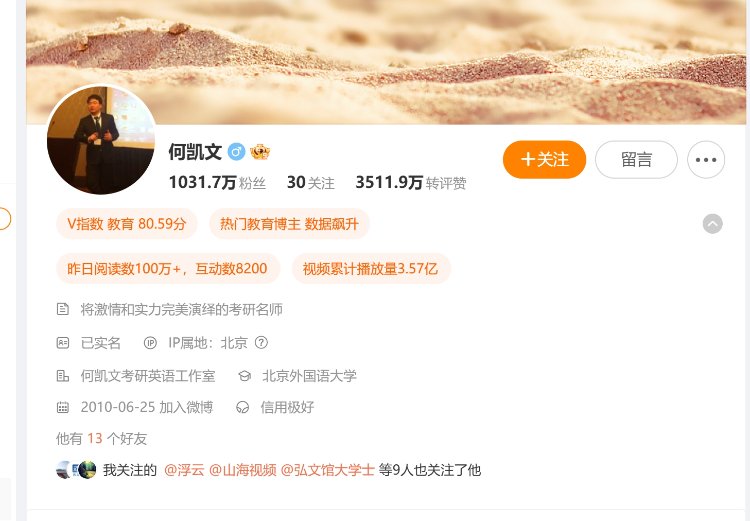Screen dimensions: 750x521
Task: Open the @弘文馆大学士 mention link
Action: tap(327, 470)
